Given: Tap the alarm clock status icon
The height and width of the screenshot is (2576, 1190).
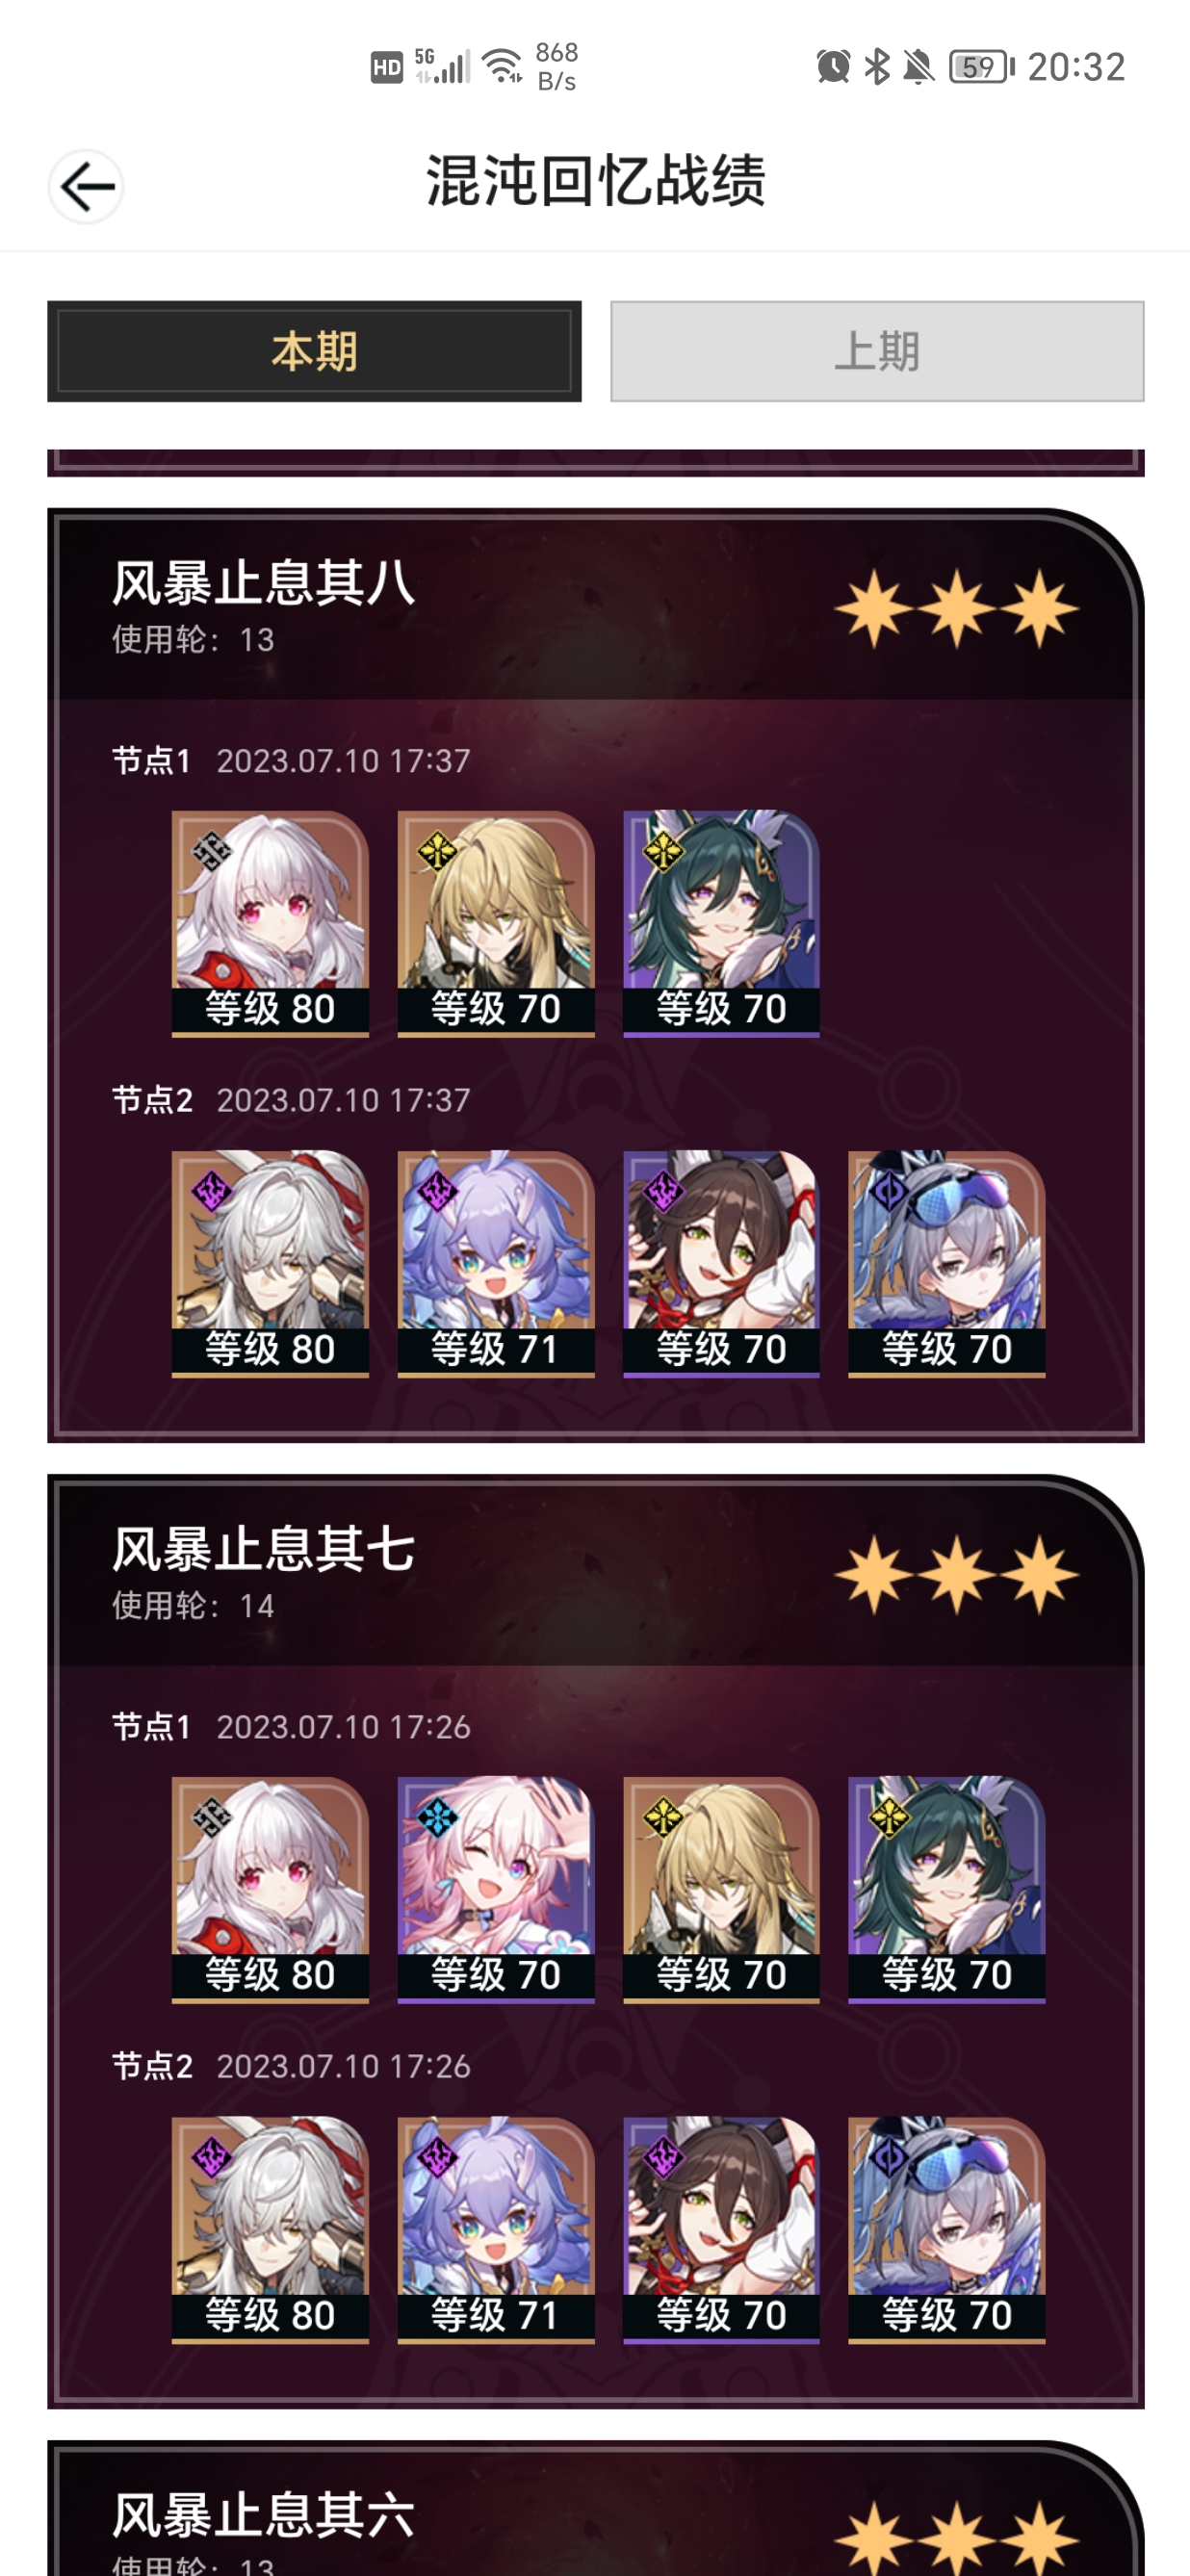Looking at the screenshot, I should click(x=833, y=67).
